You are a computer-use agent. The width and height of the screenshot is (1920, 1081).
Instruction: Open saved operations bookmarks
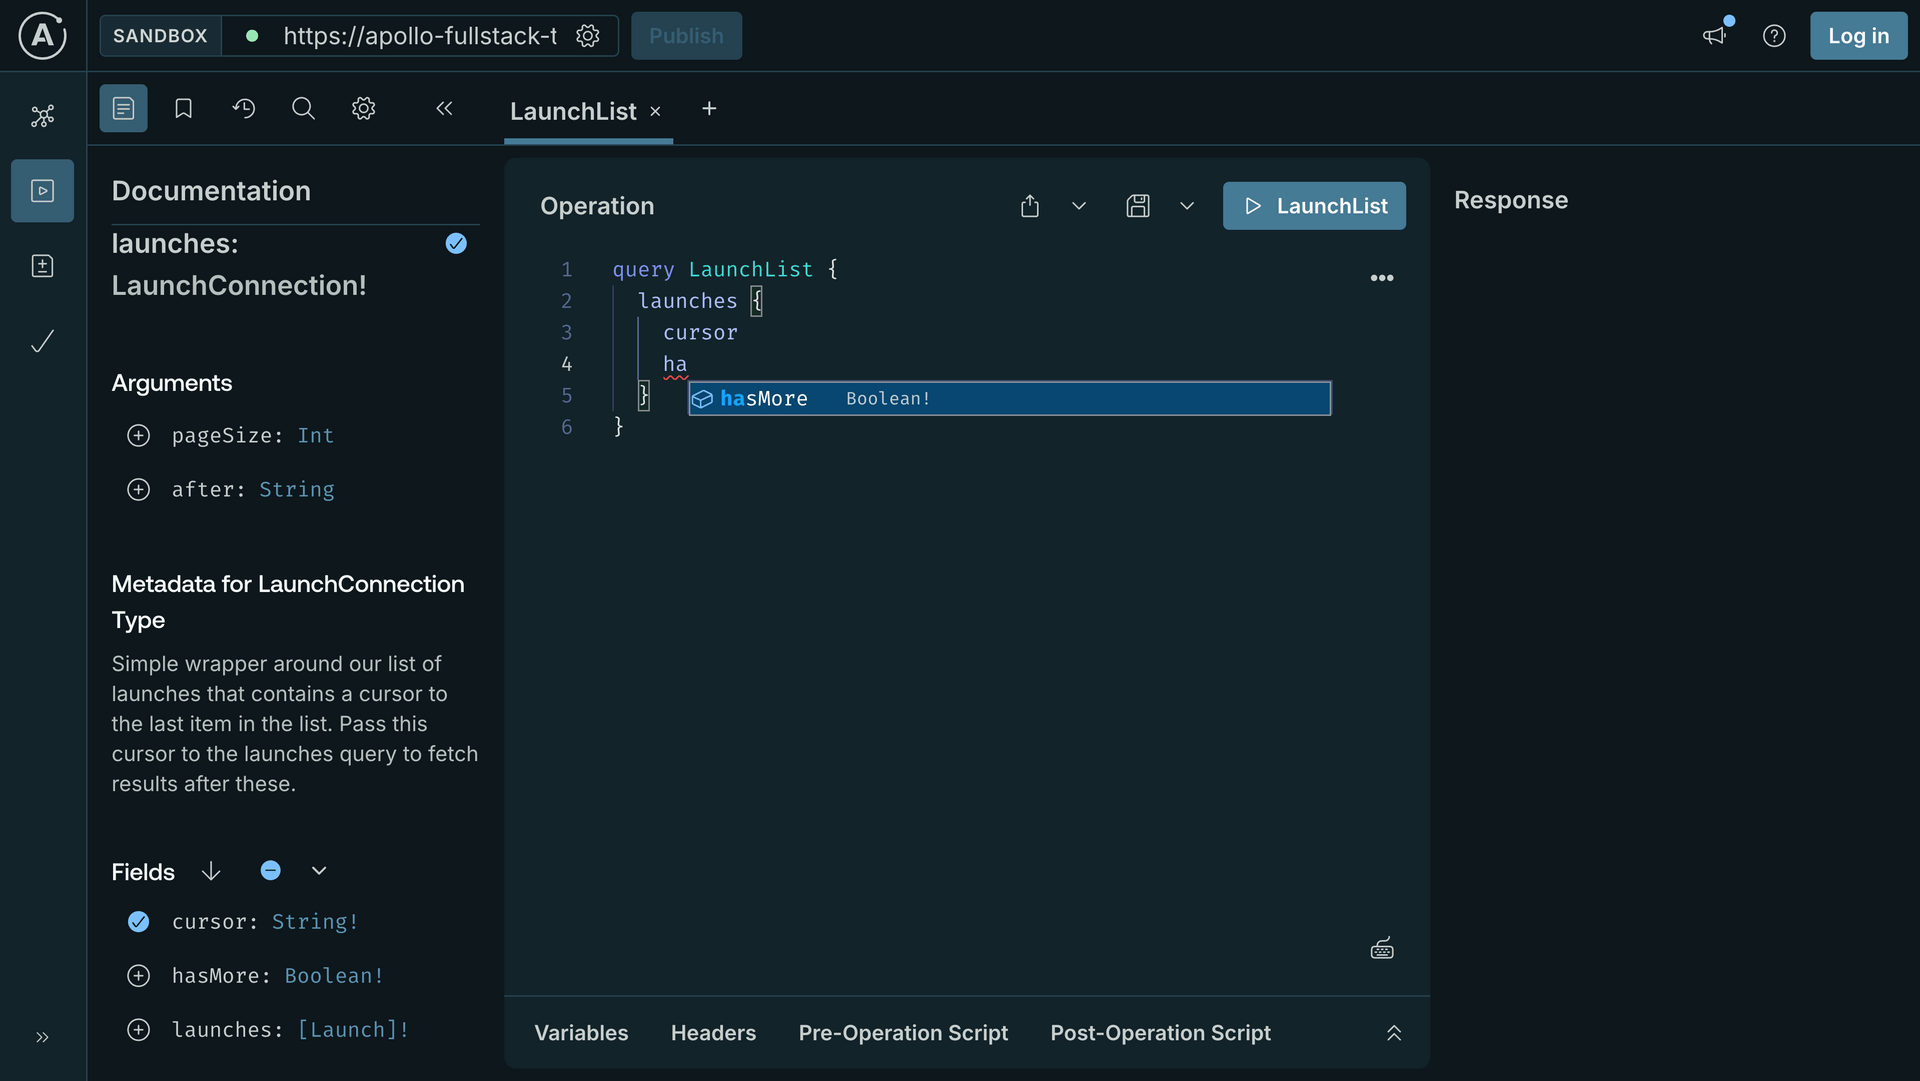183,108
